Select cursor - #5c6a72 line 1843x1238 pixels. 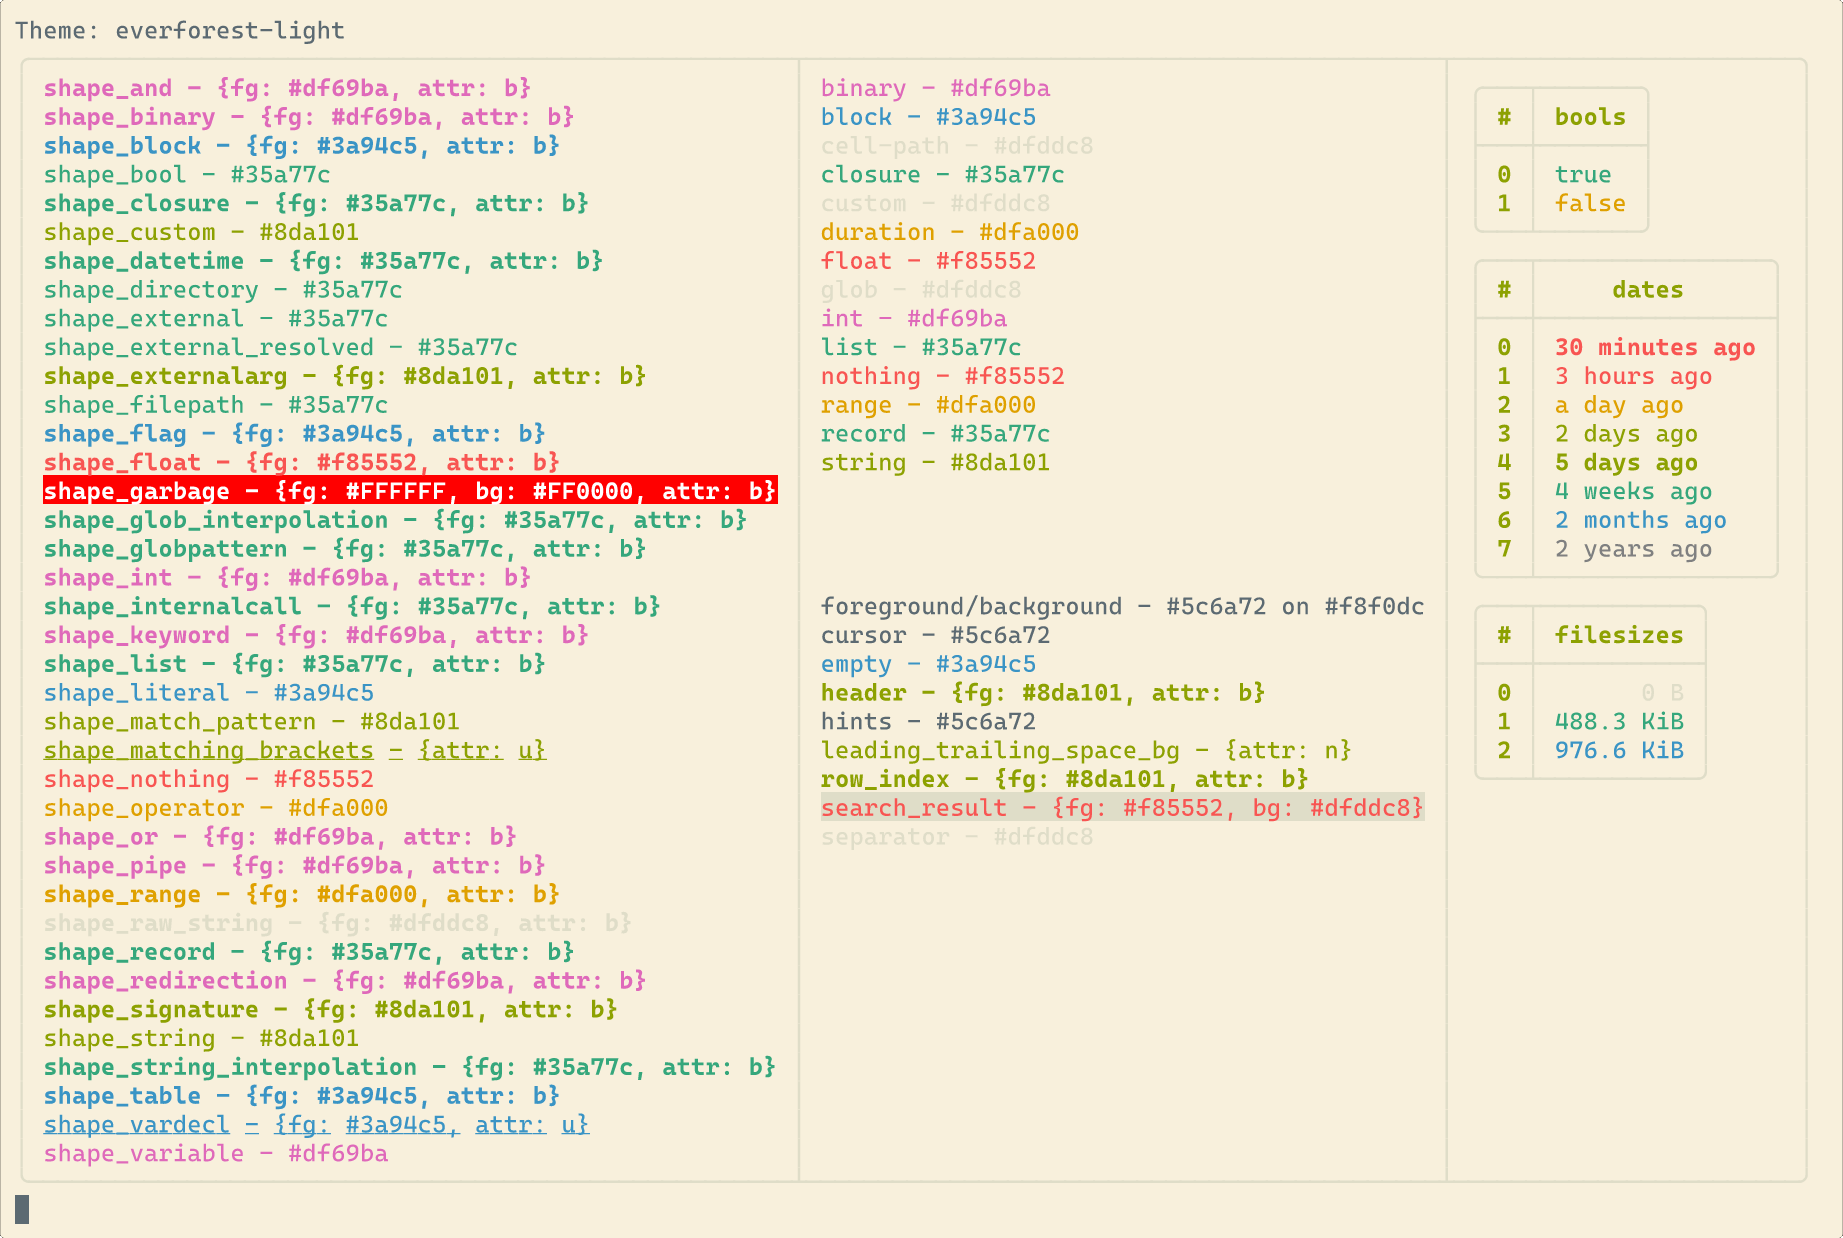(x=936, y=636)
